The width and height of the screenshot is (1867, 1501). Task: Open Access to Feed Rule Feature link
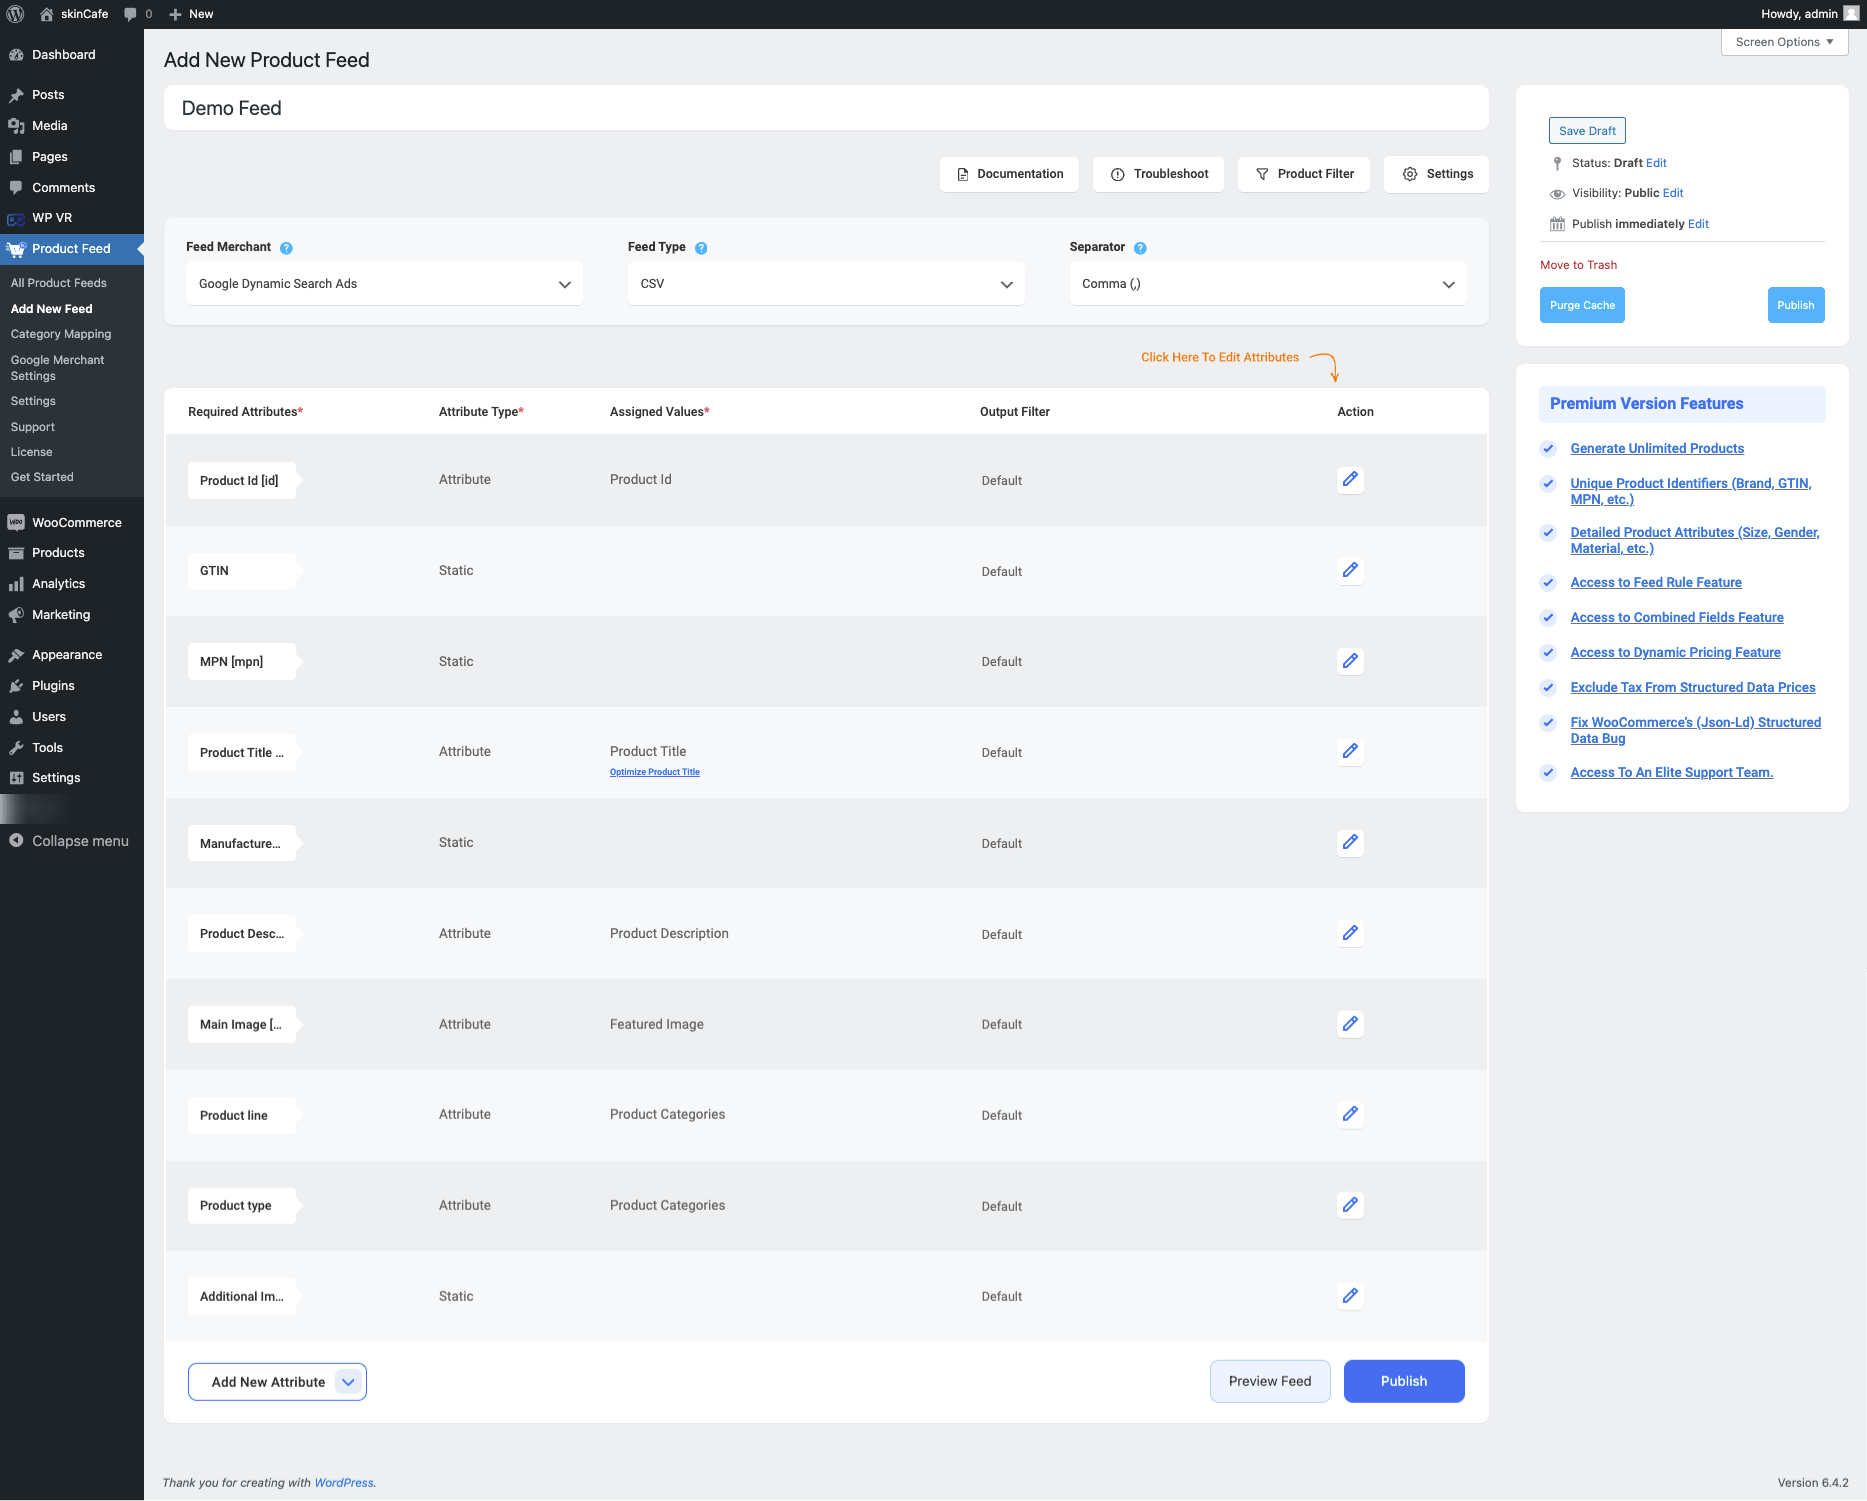[1656, 582]
